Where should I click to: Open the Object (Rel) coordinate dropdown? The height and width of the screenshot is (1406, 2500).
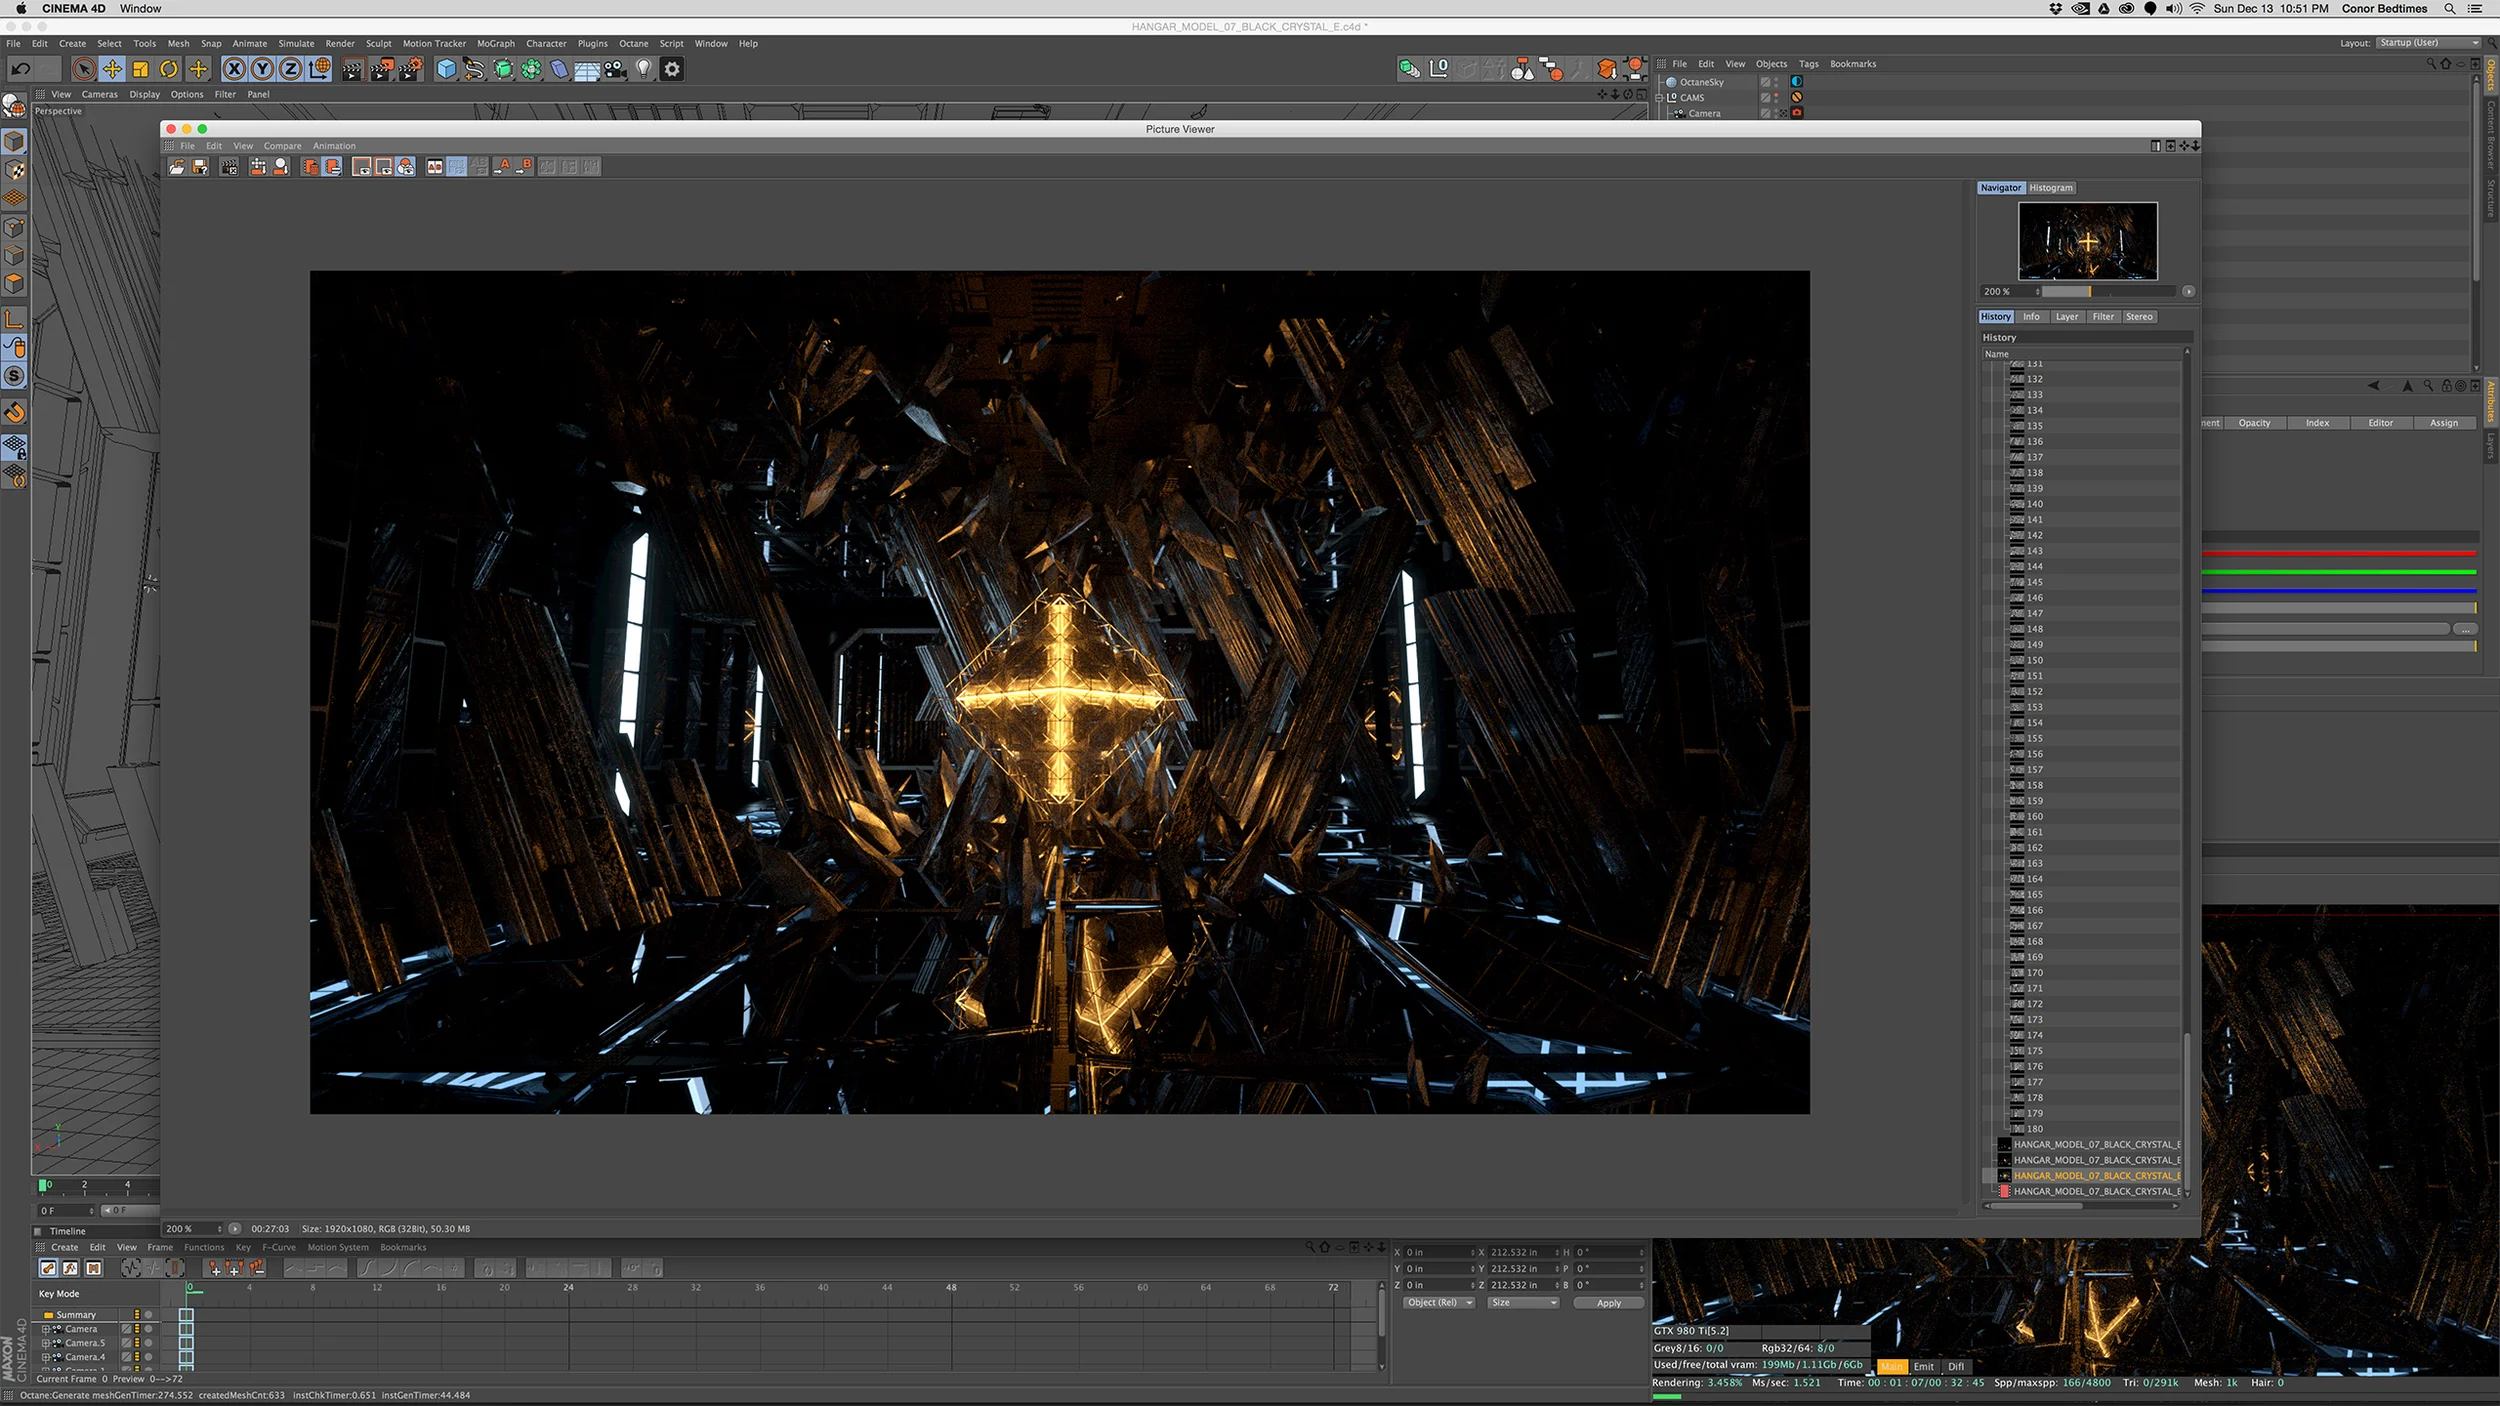pos(1439,1303)
